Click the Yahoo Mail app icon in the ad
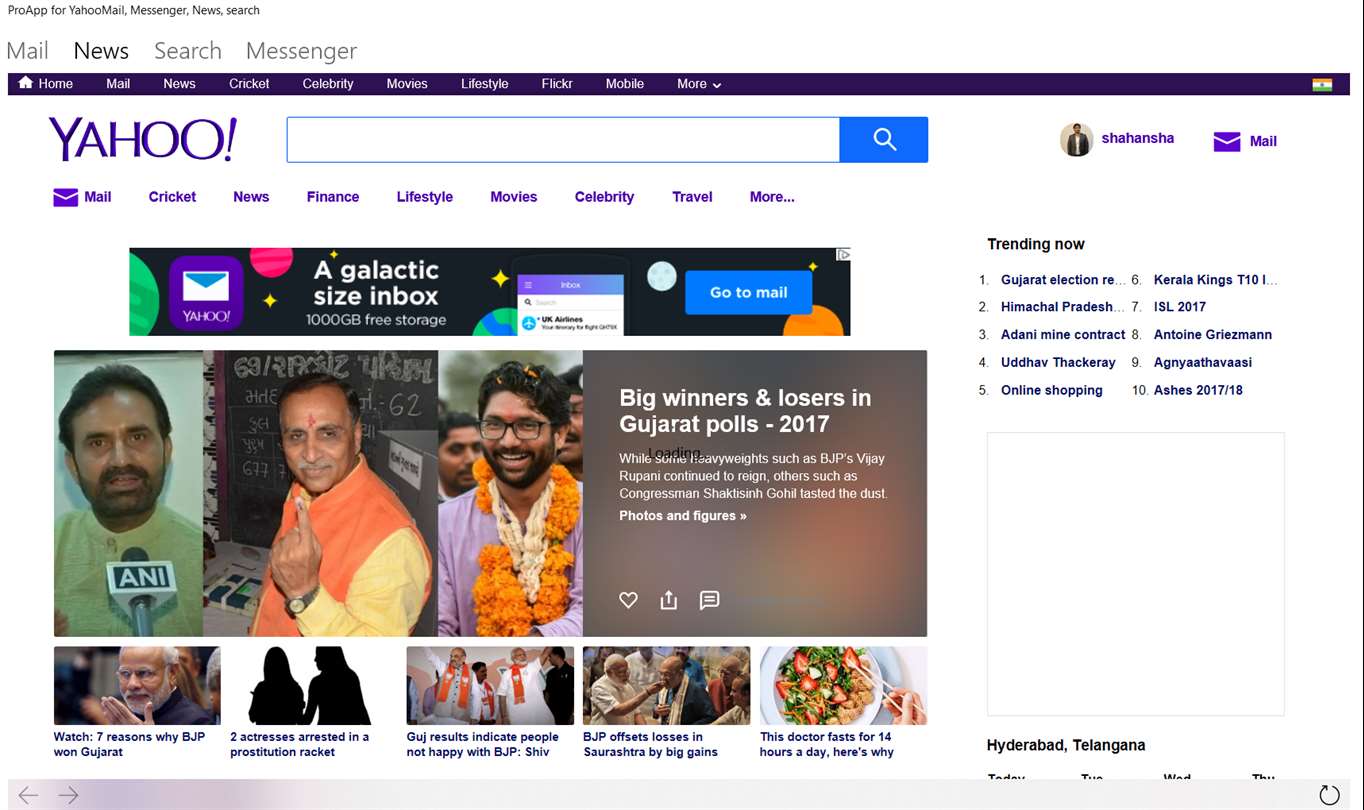1364x810 pixels. click(206, 292)
